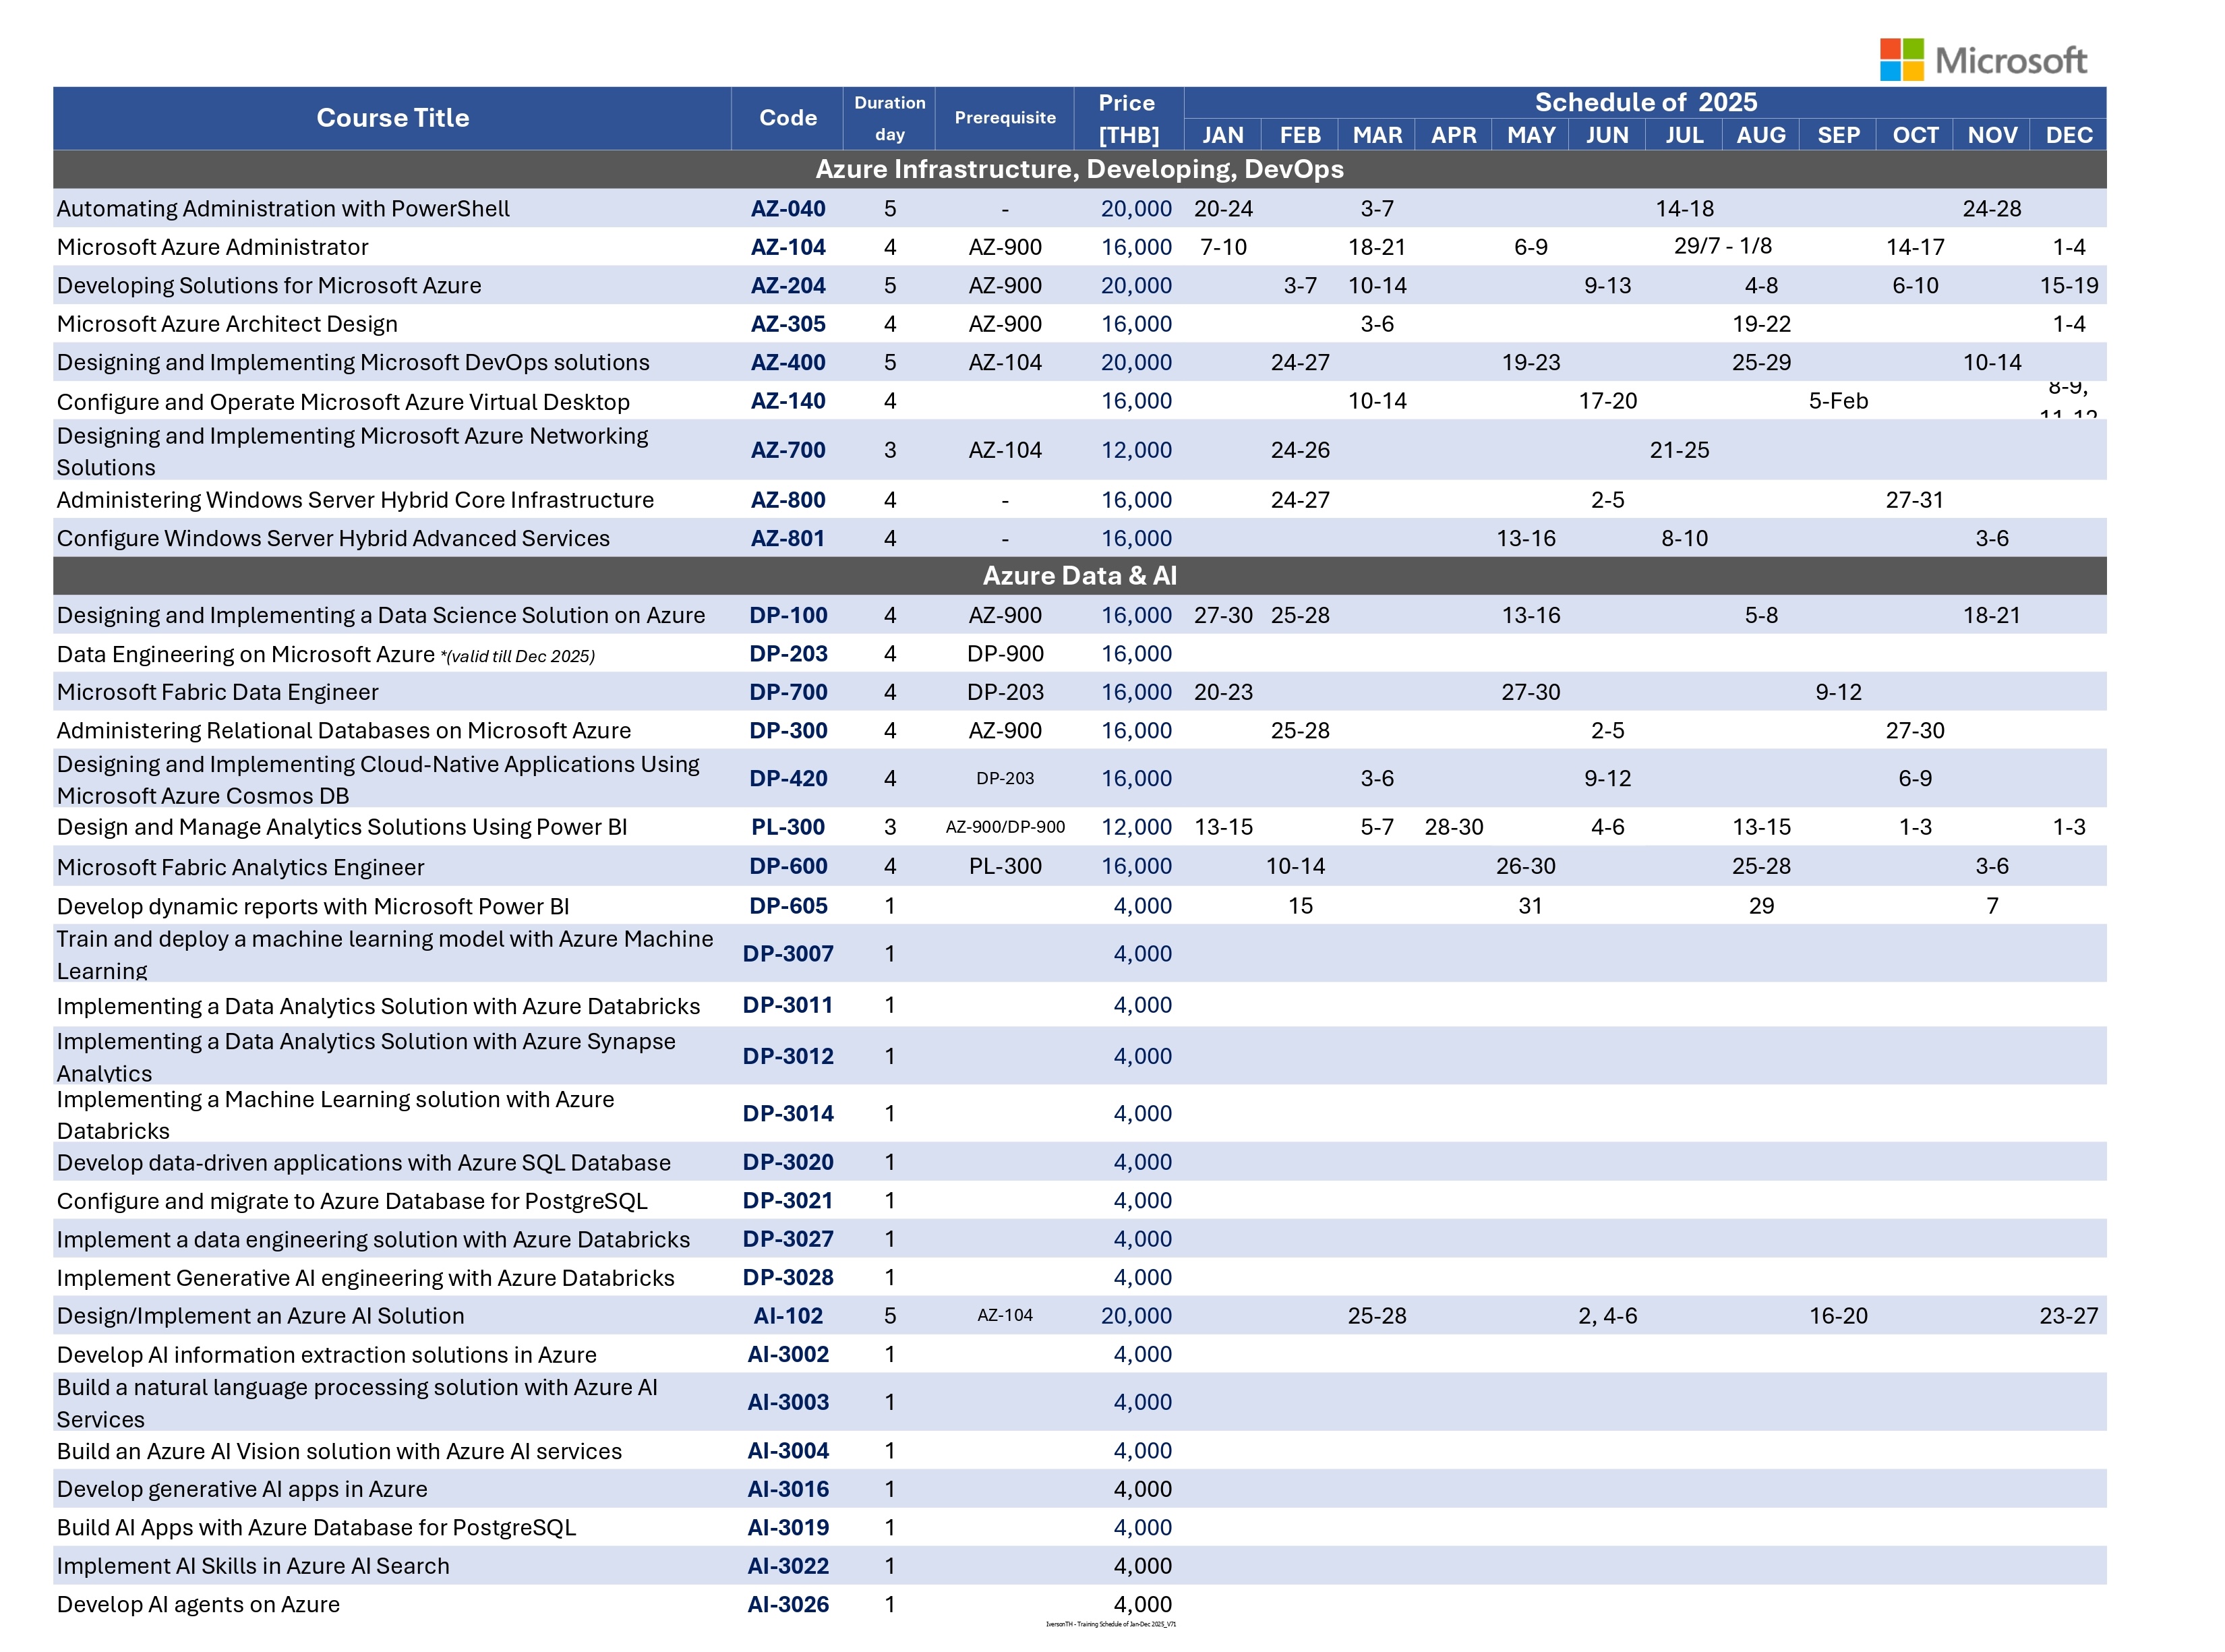Select course code DP-700

[x=788, y=692]
